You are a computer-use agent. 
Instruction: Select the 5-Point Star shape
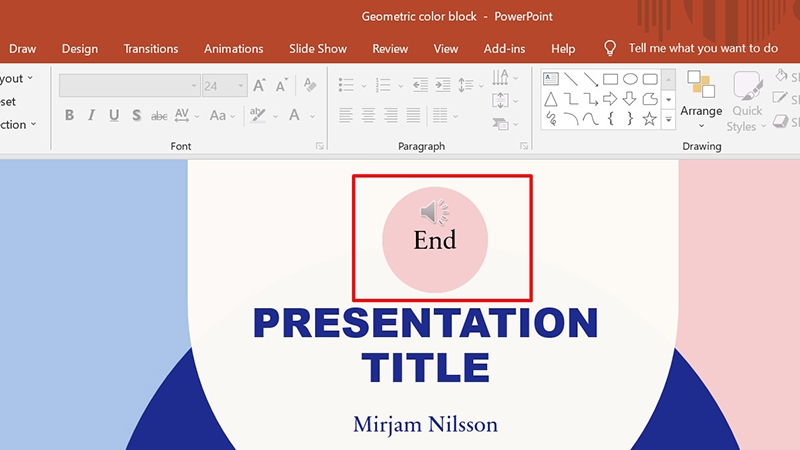tap(649, 119)
